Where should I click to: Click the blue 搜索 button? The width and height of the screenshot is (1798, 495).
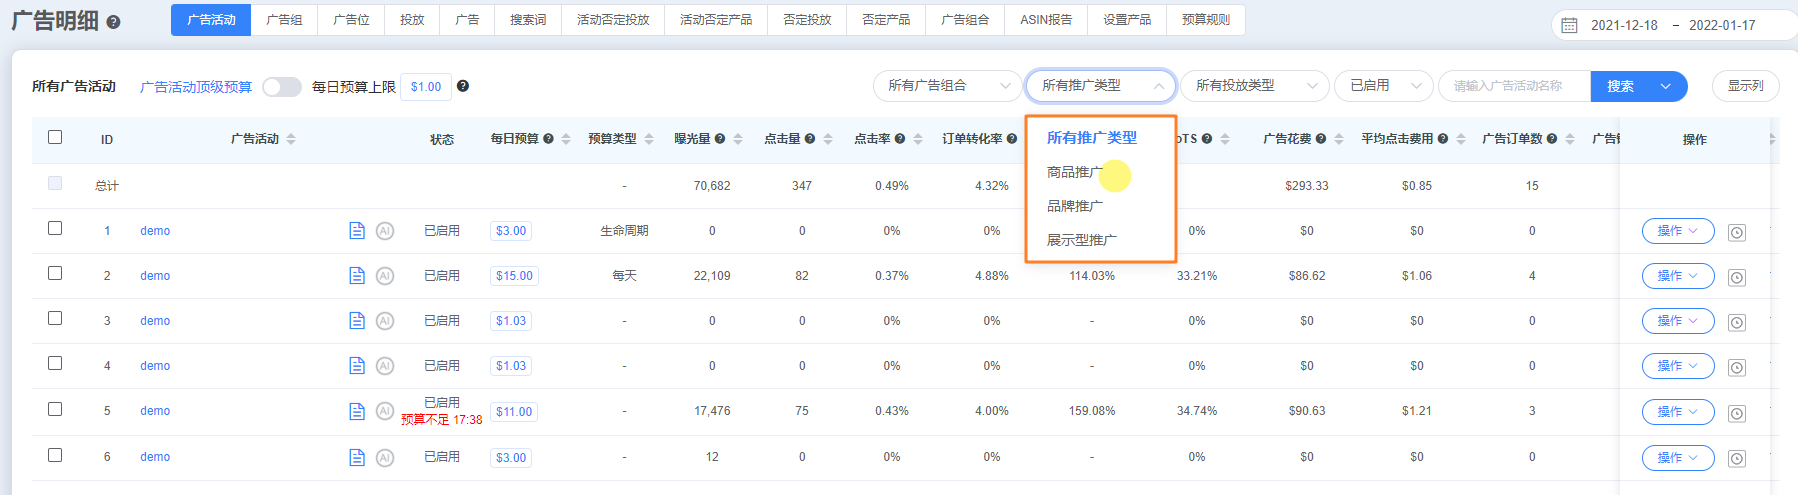pyautogui.click(x=1620, y=86)
